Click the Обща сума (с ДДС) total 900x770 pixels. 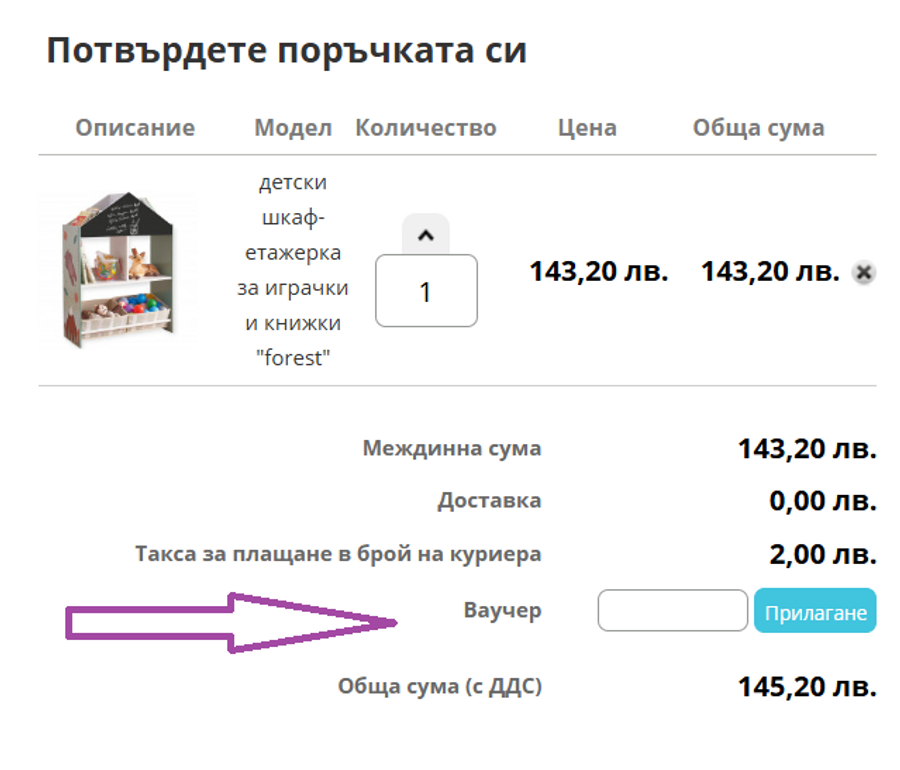pyautogui.click(x=438, y=686)
